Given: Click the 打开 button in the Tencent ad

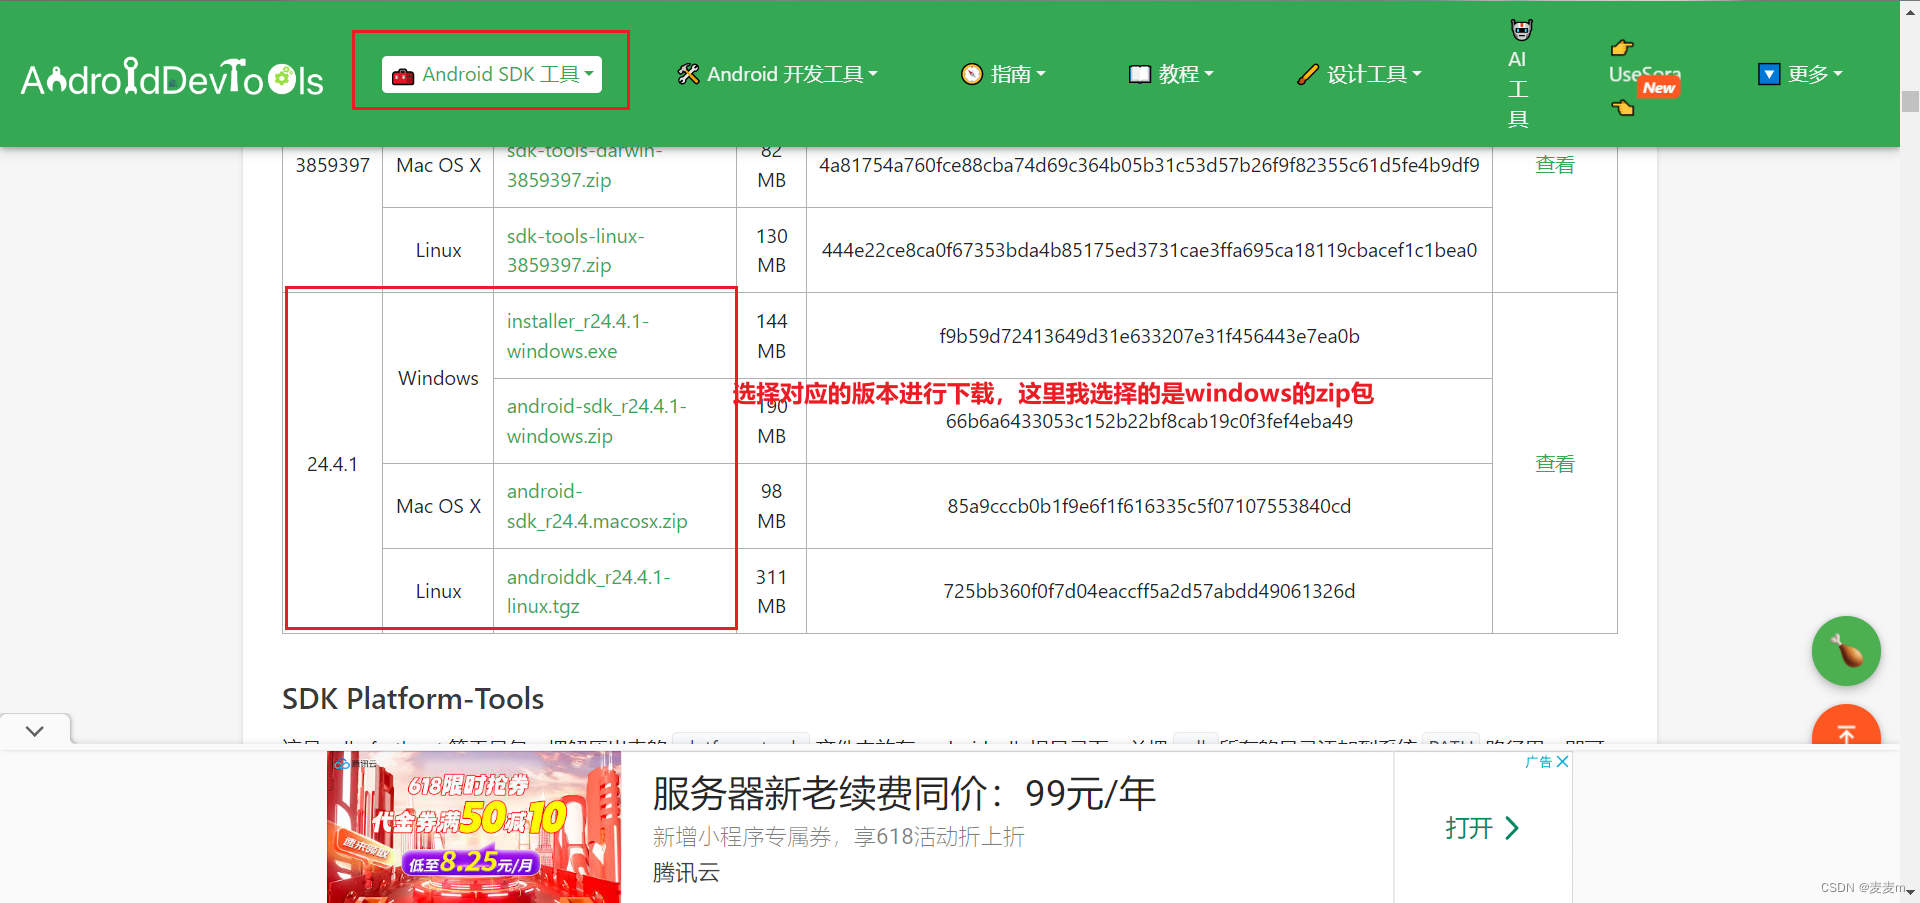Looking at the screenshot, I should coord(1481,828).
